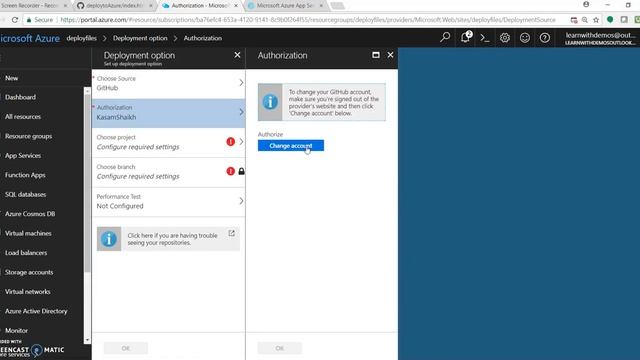
Task: Open Azure Active Directory in the sidebar
Action: [x=36, y=311]
